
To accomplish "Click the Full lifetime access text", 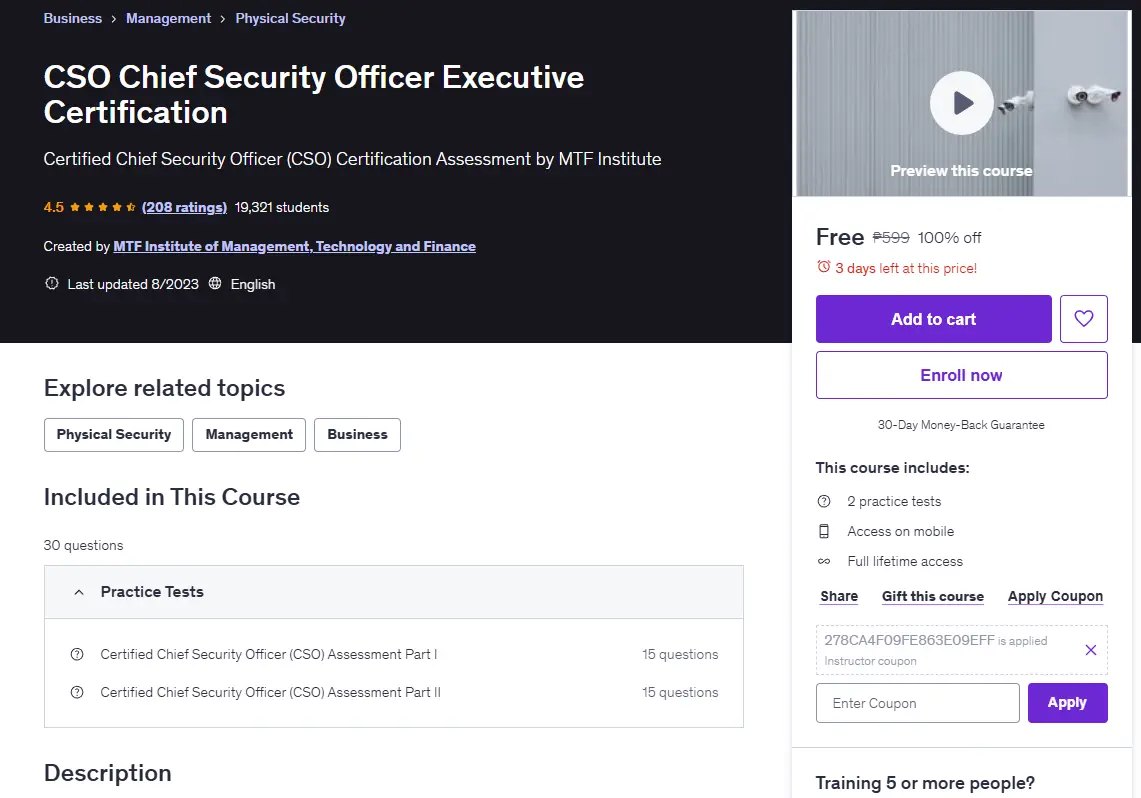I will click(x=905, y=561).
